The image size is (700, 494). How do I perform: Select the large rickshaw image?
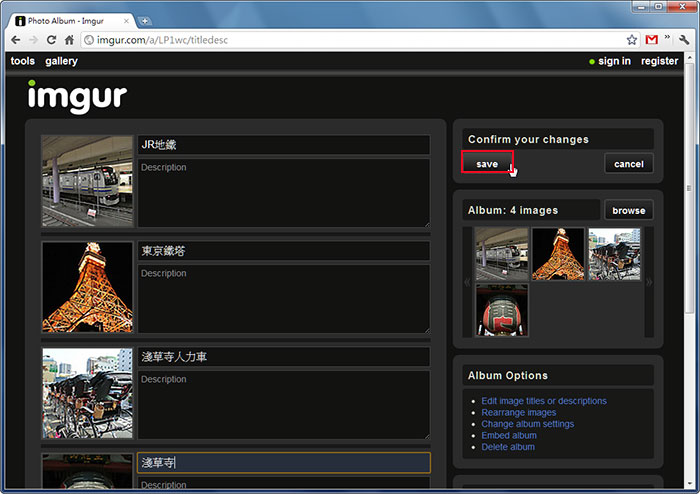pyautogui.click(x=88, y=393)
